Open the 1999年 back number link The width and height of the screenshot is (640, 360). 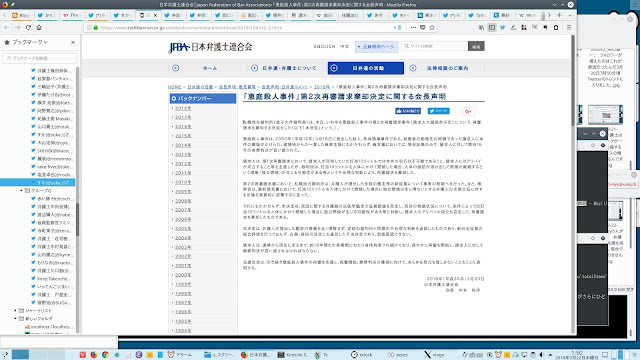click(x=183, y=284)
